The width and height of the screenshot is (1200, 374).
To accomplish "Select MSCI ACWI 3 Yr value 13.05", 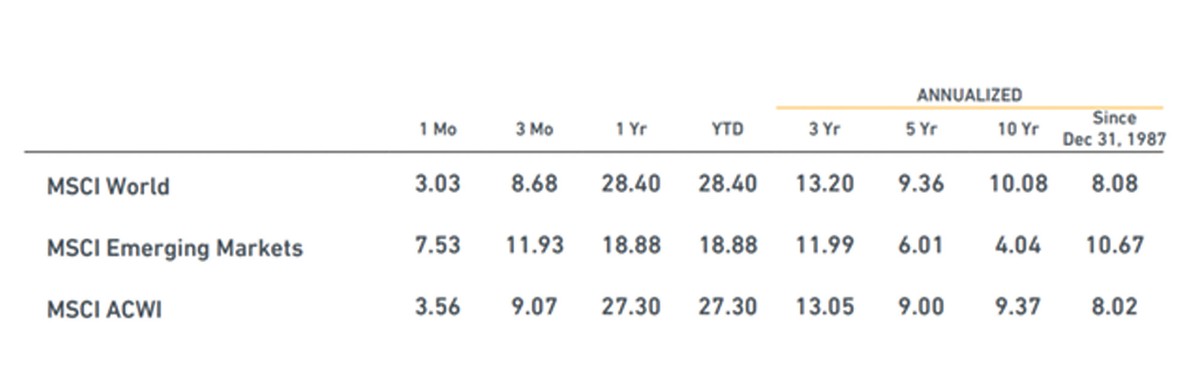I will click(x=824, y=307).
